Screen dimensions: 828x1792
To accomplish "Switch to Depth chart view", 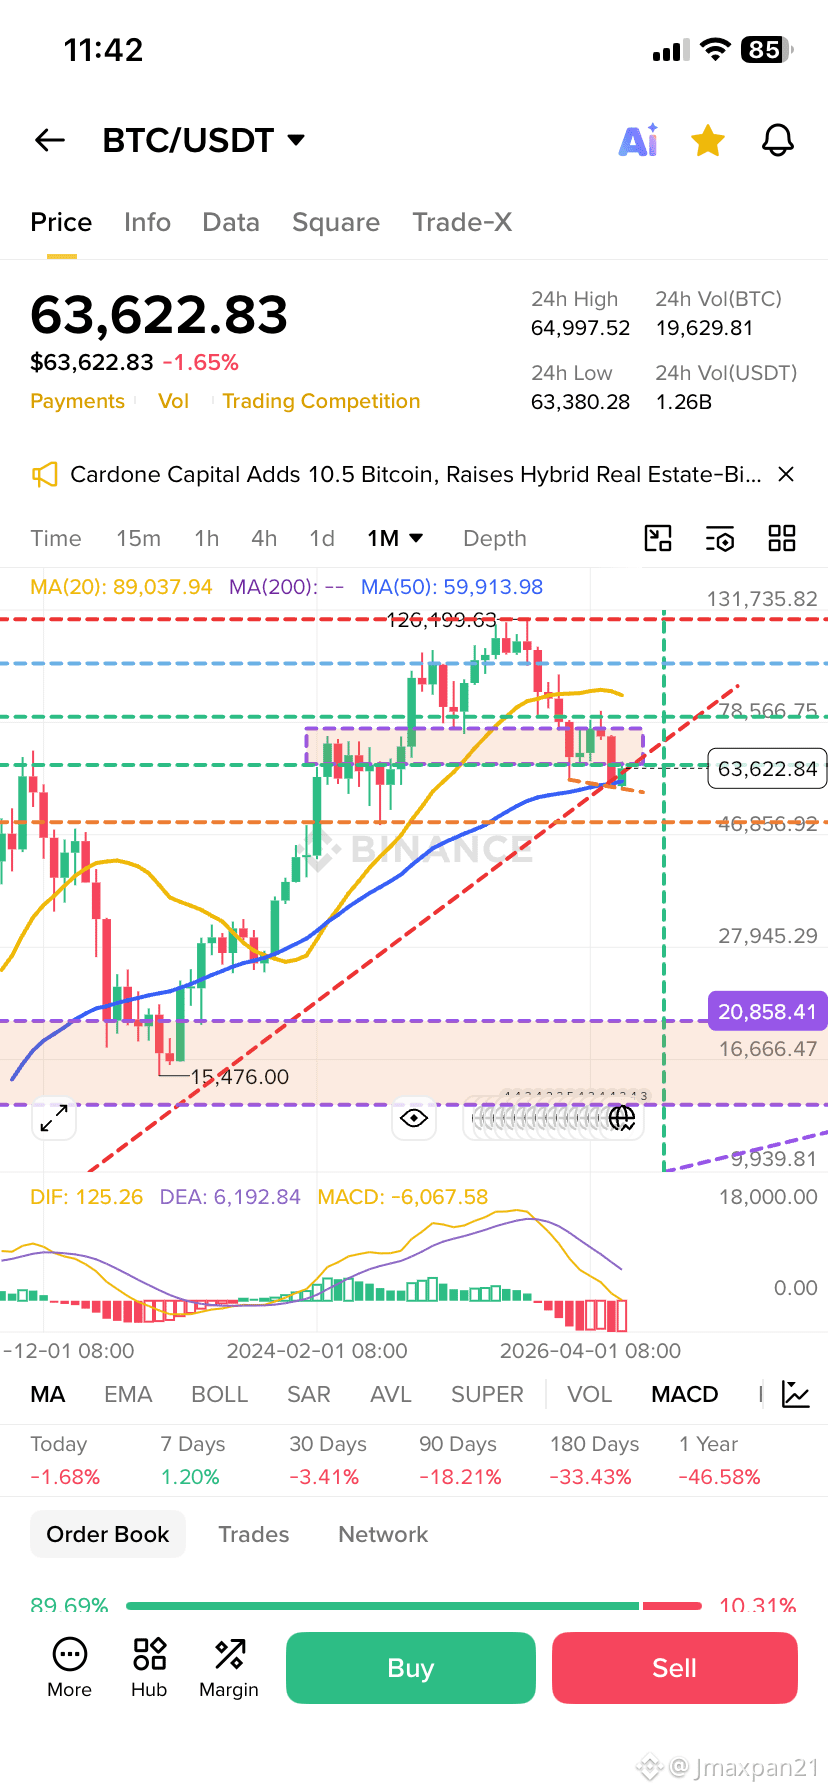I will click(x=495, y=538).
